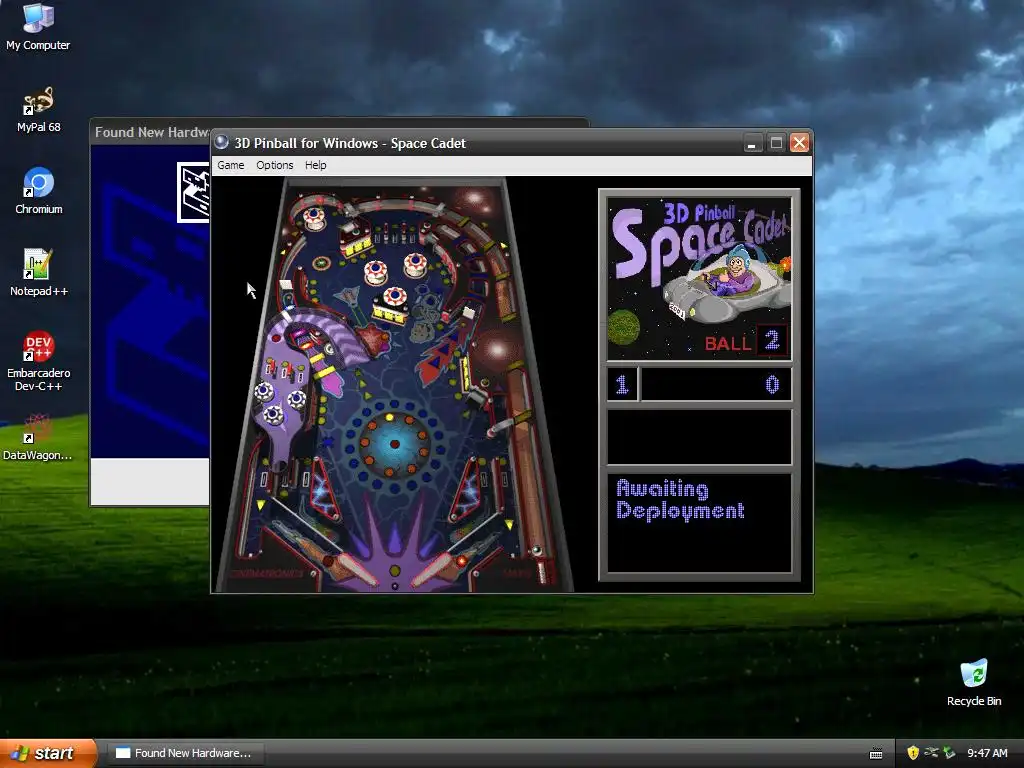
Task: Click the on-screen keyboard tray icon
Action: (x=876, y=754)
